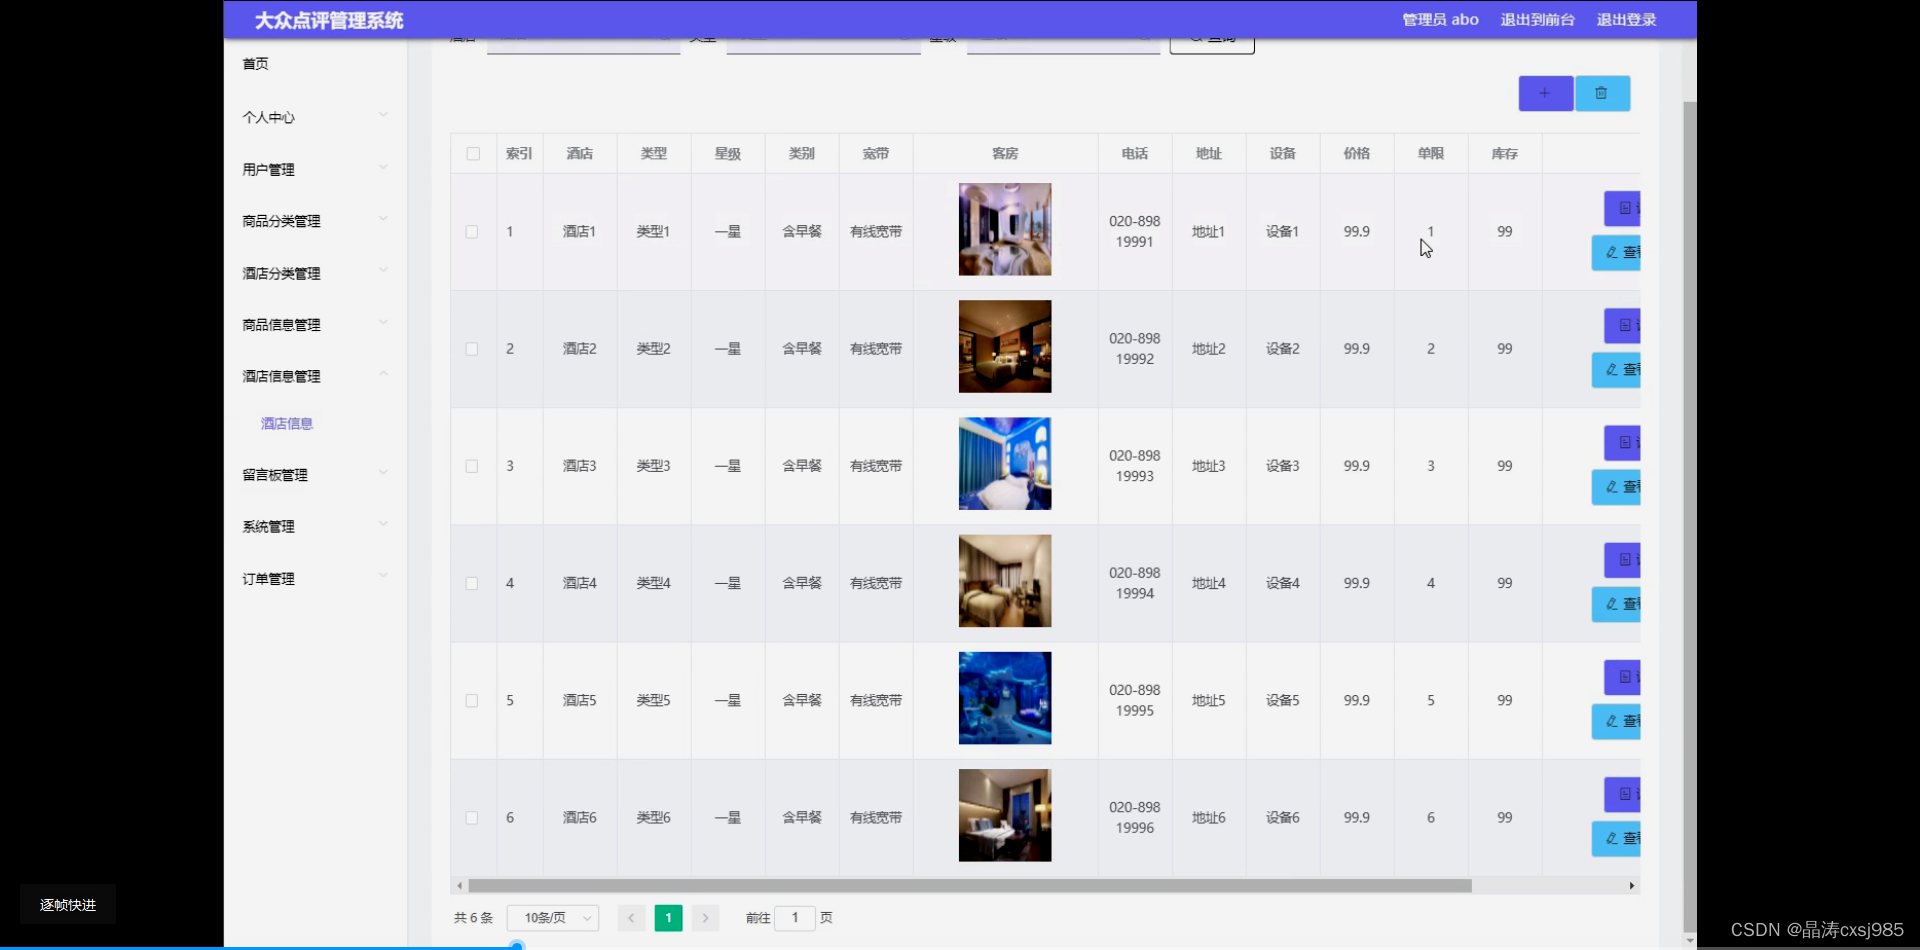Open the blue detail icon on 酒店3 row
Screen dimensions: 1920x950
[x=1621, y=443]
